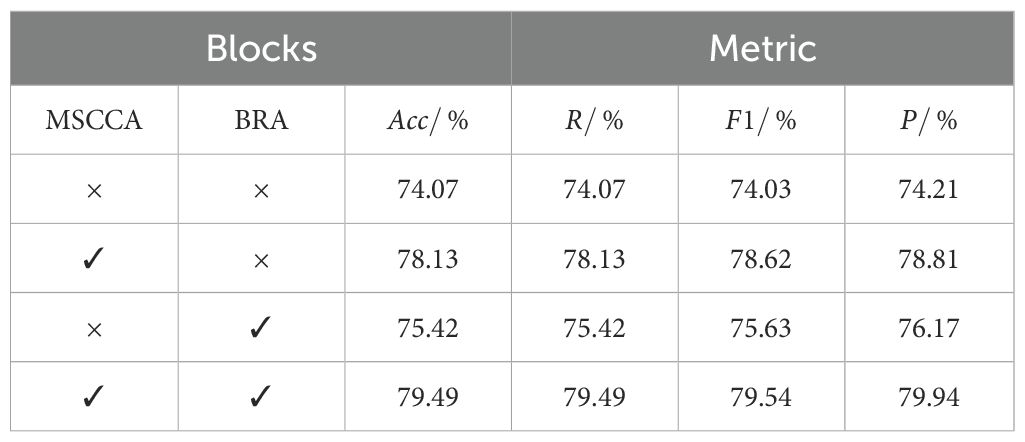The width and height of the screenshot is (1025, 442).
Task: Click the BRA checkmark in the 75.42 row
Action: [x=261, y=329]
